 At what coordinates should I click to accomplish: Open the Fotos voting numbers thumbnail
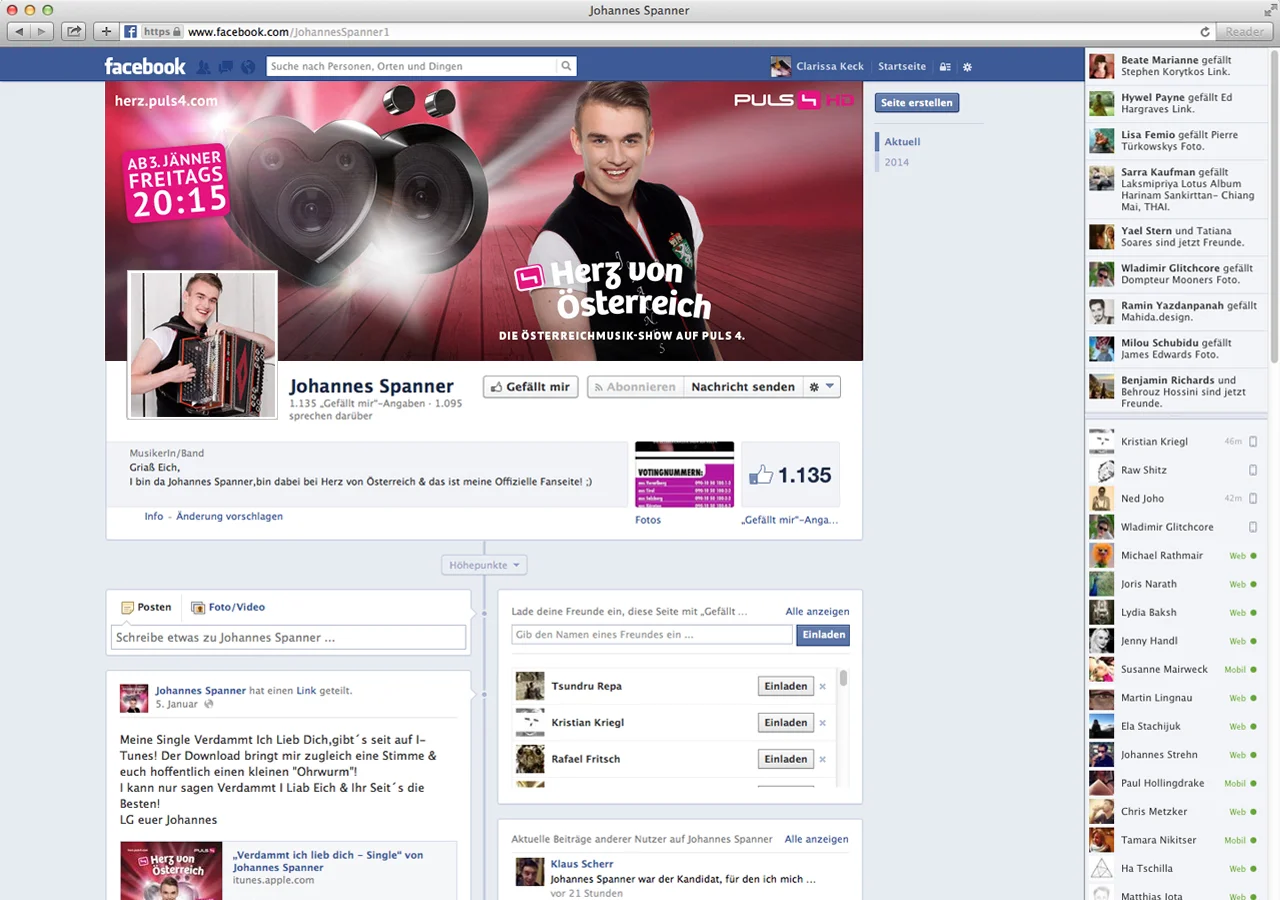tap(684, 474)
